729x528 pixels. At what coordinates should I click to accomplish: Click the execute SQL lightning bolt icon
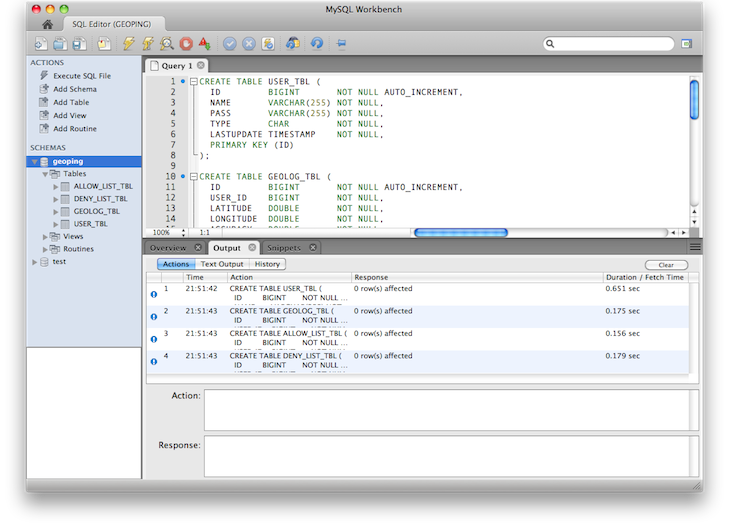128,44
